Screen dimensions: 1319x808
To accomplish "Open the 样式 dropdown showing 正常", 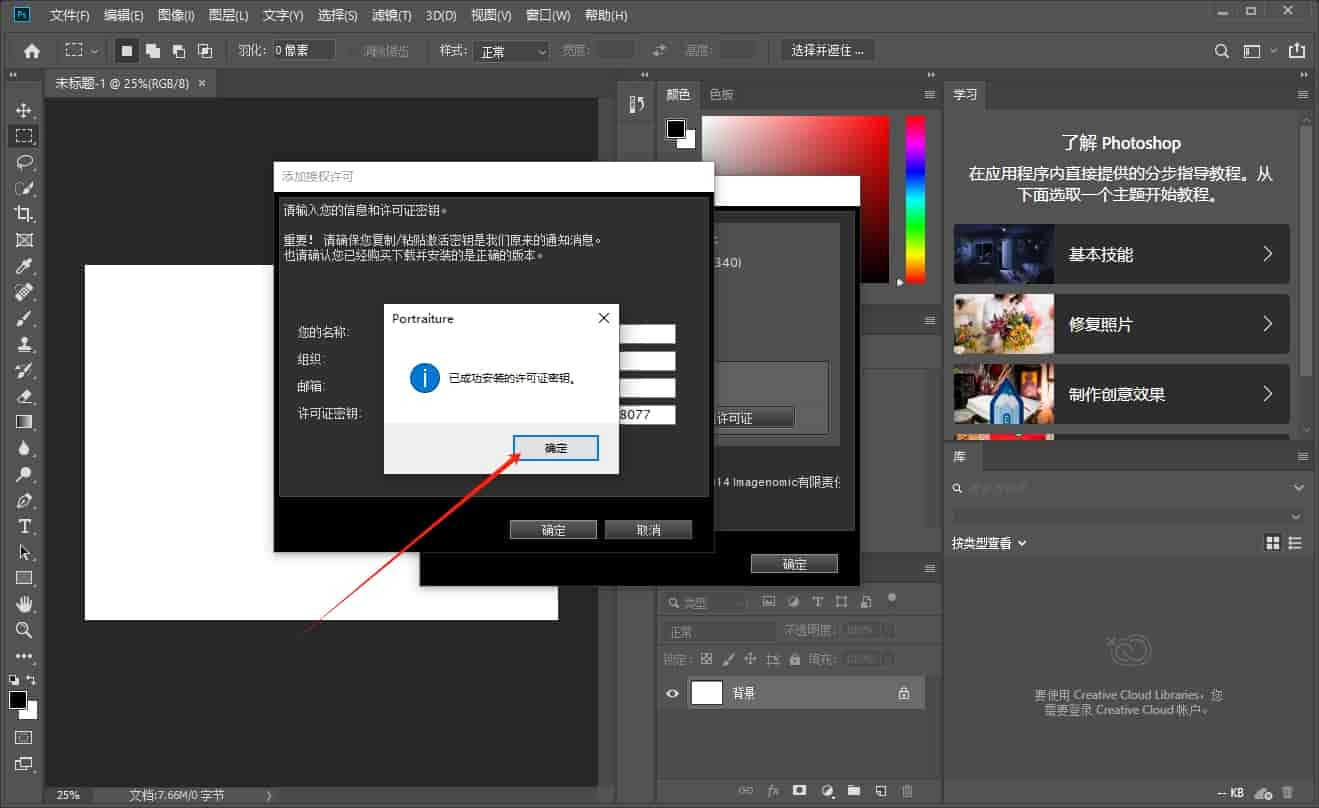I will 512,51.
